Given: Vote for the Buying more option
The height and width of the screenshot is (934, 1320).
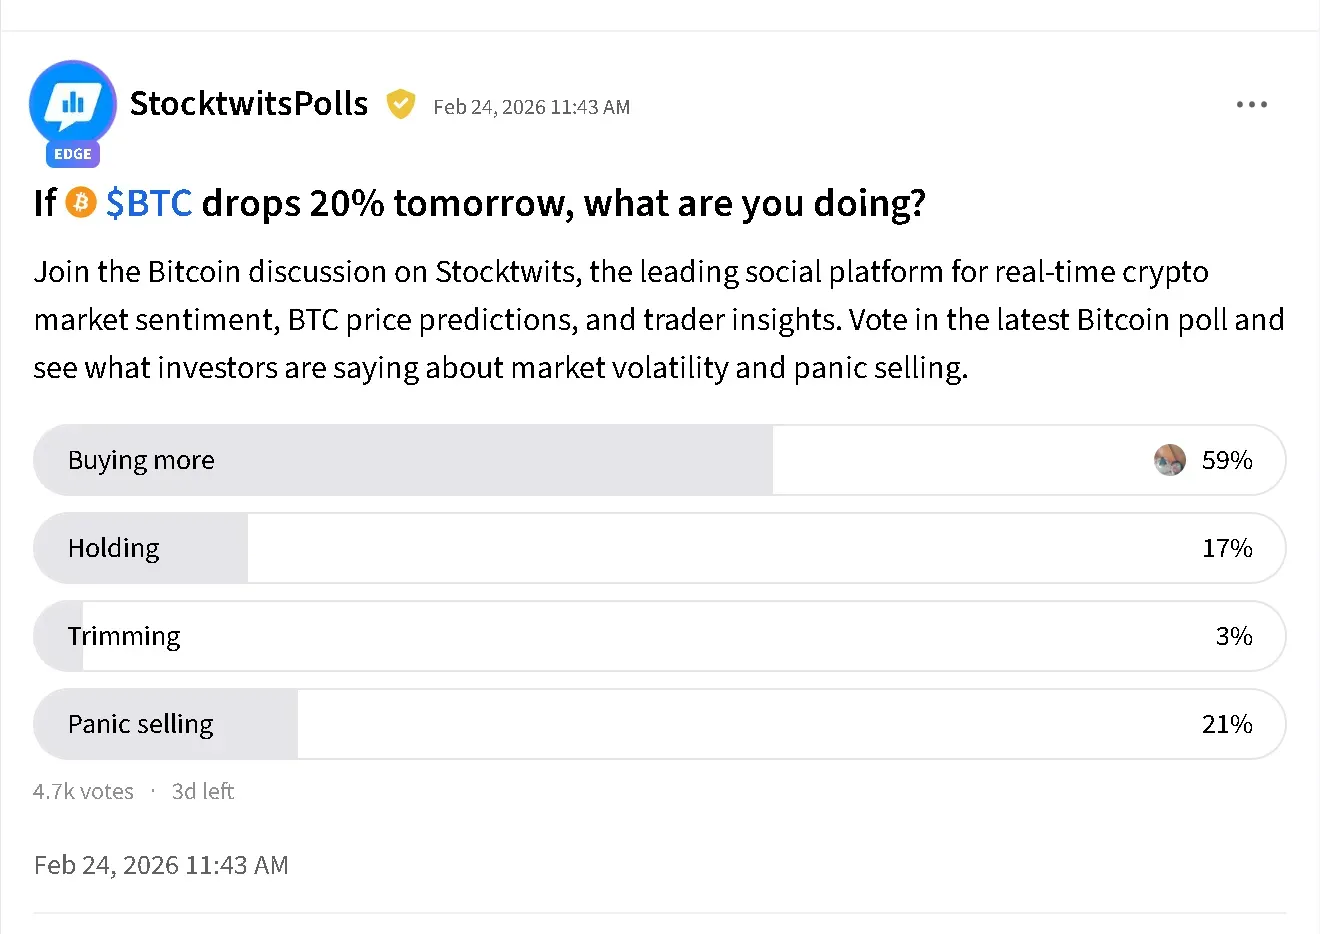Looking at the screenshot, I should pyautogui.click(x=142, y=460).
